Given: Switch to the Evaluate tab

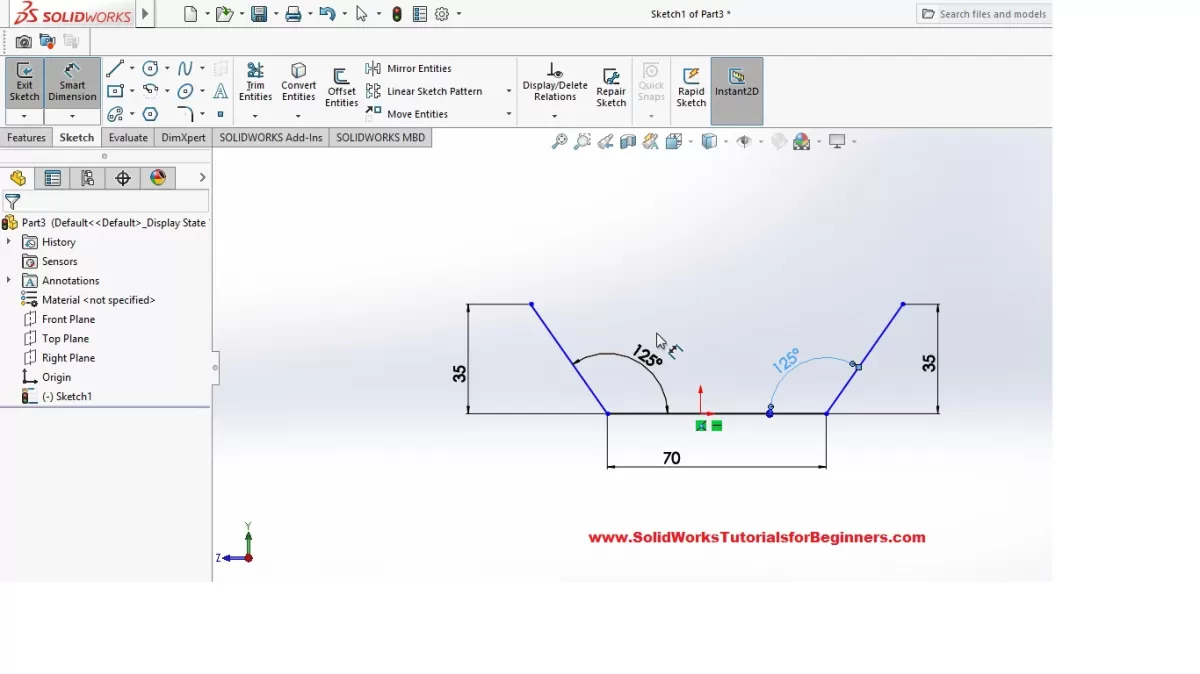Looking at the screenshot, I should (x=128, y=138).
